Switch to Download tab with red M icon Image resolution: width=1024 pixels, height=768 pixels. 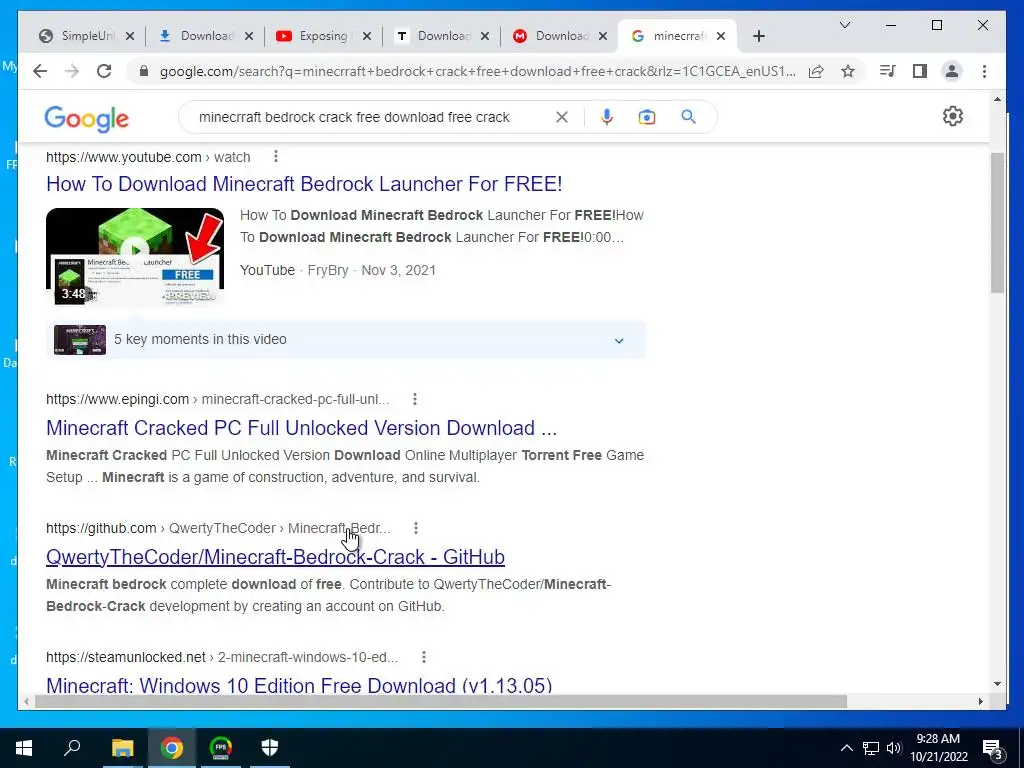coord(559,36)
